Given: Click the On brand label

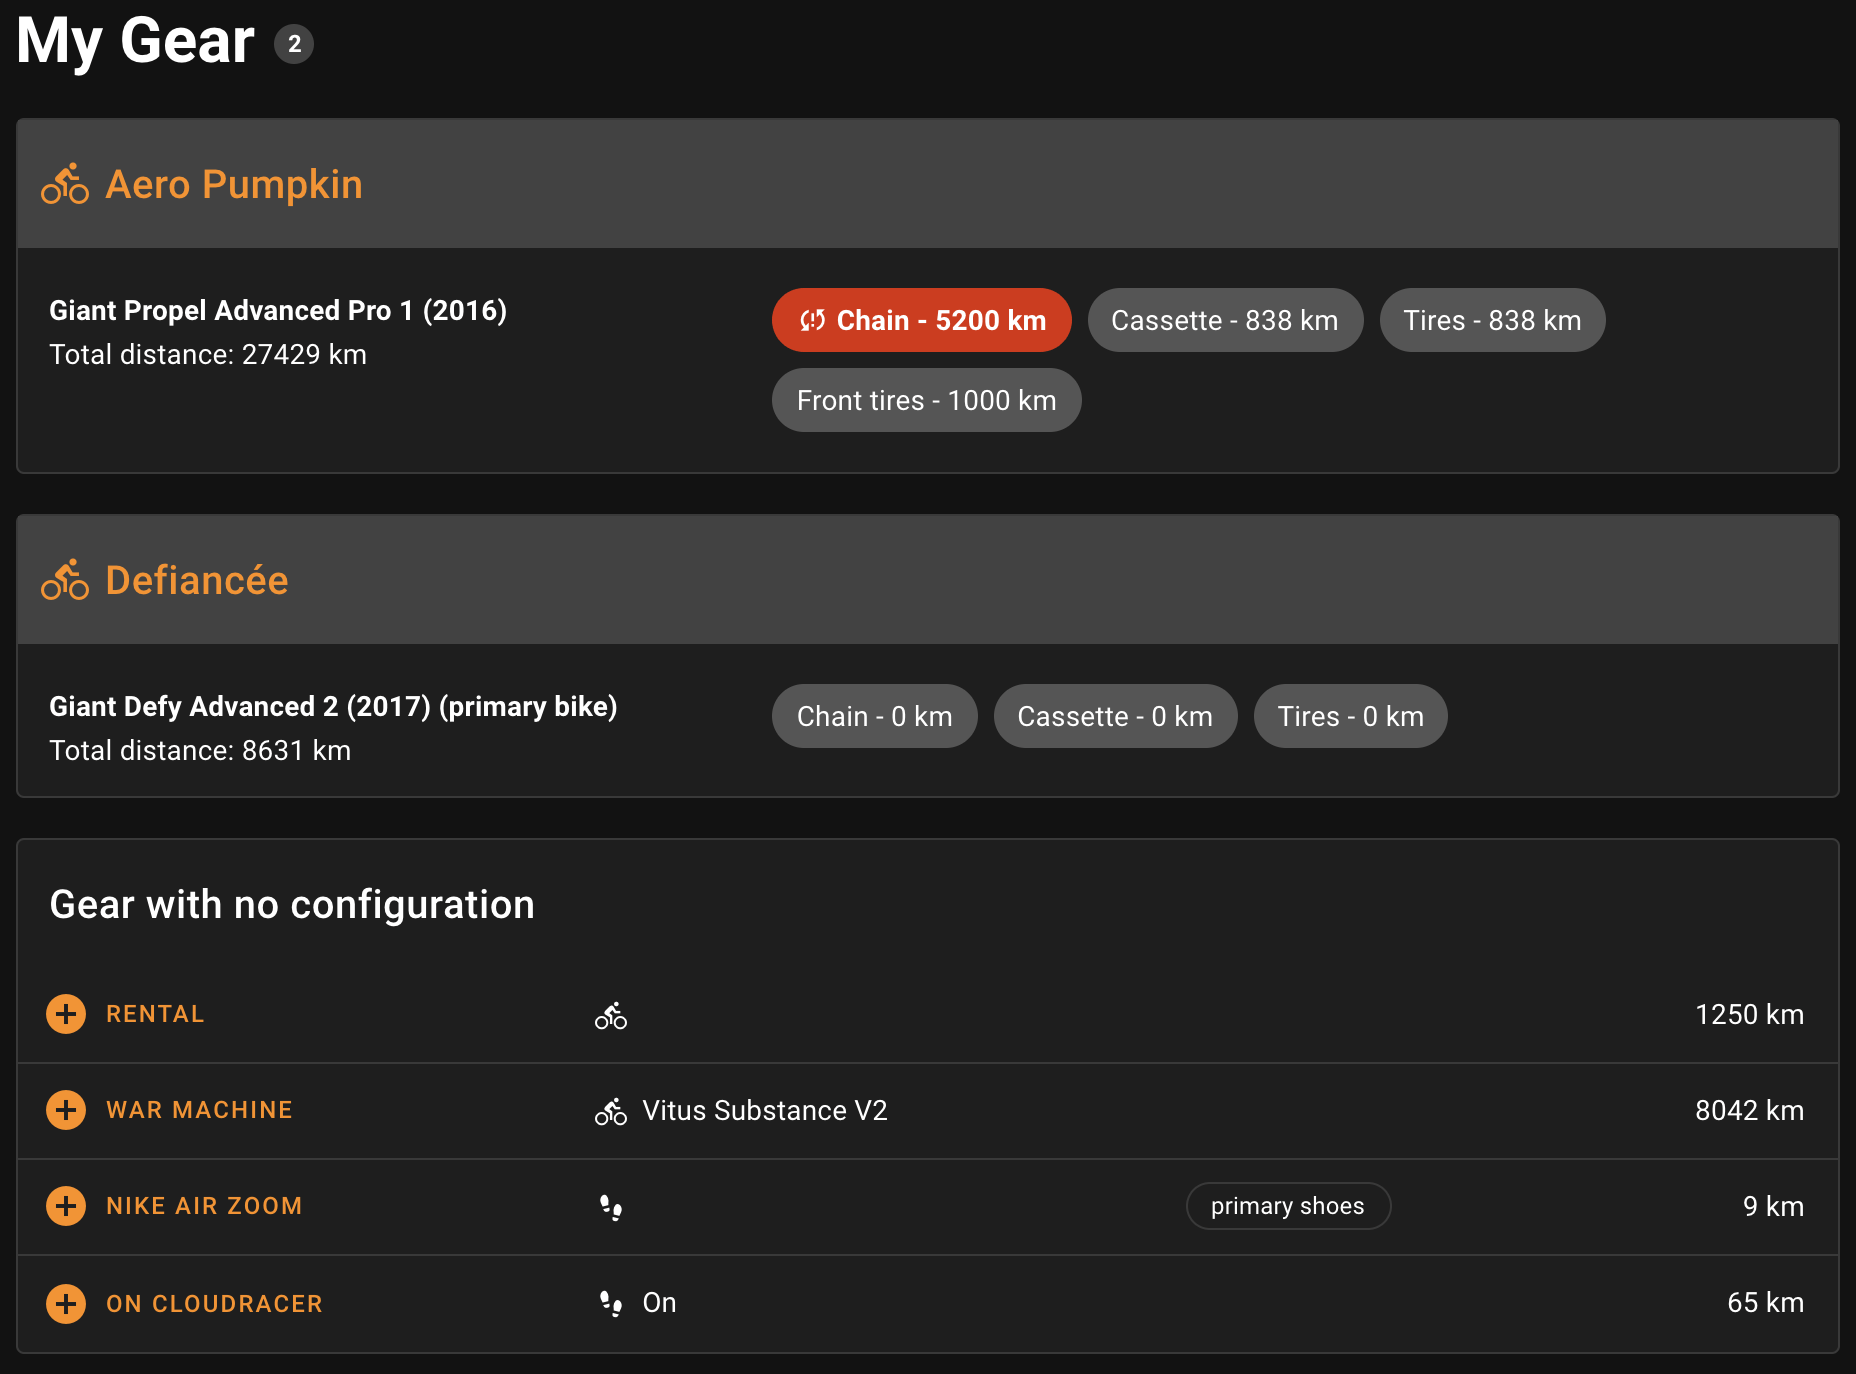Looking at the screenshot, I should point(659,1303).
